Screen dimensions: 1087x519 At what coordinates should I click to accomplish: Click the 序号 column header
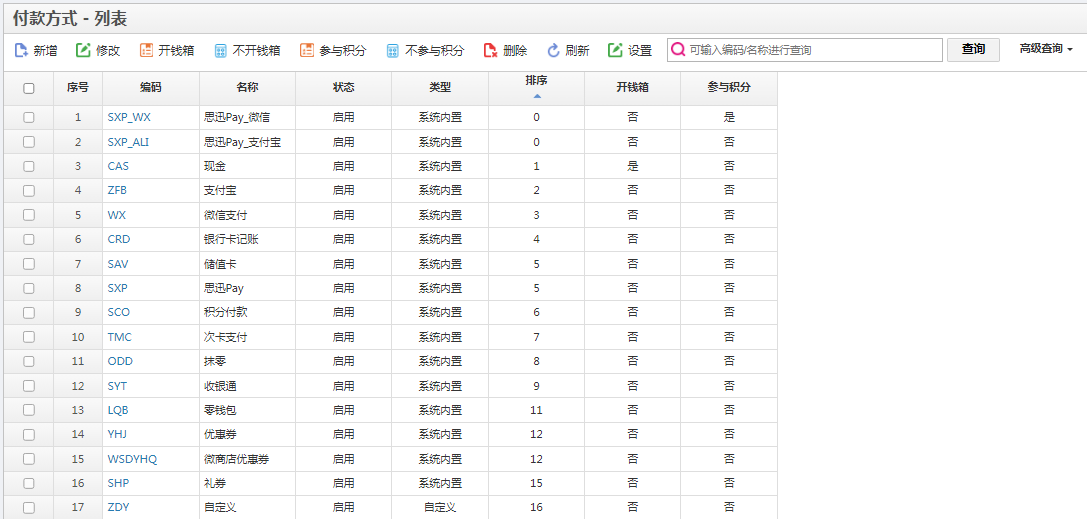(x=78, y=87)
